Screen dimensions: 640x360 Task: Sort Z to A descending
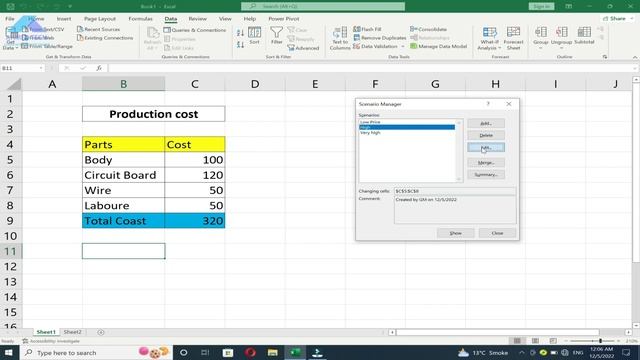click(x=240, y=44)
